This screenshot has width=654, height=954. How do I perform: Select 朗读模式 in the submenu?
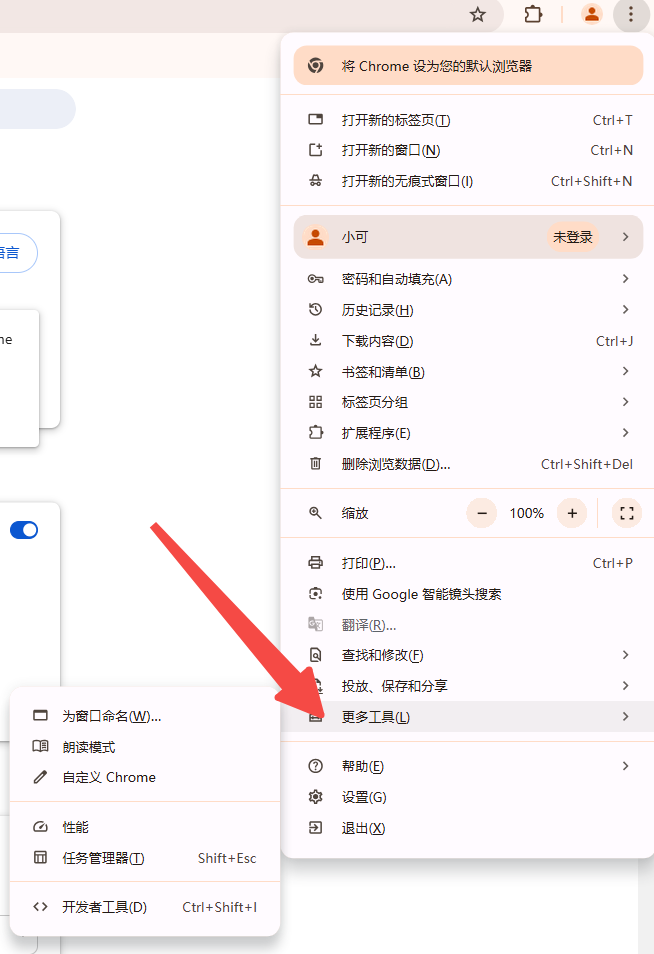[145, 747]
